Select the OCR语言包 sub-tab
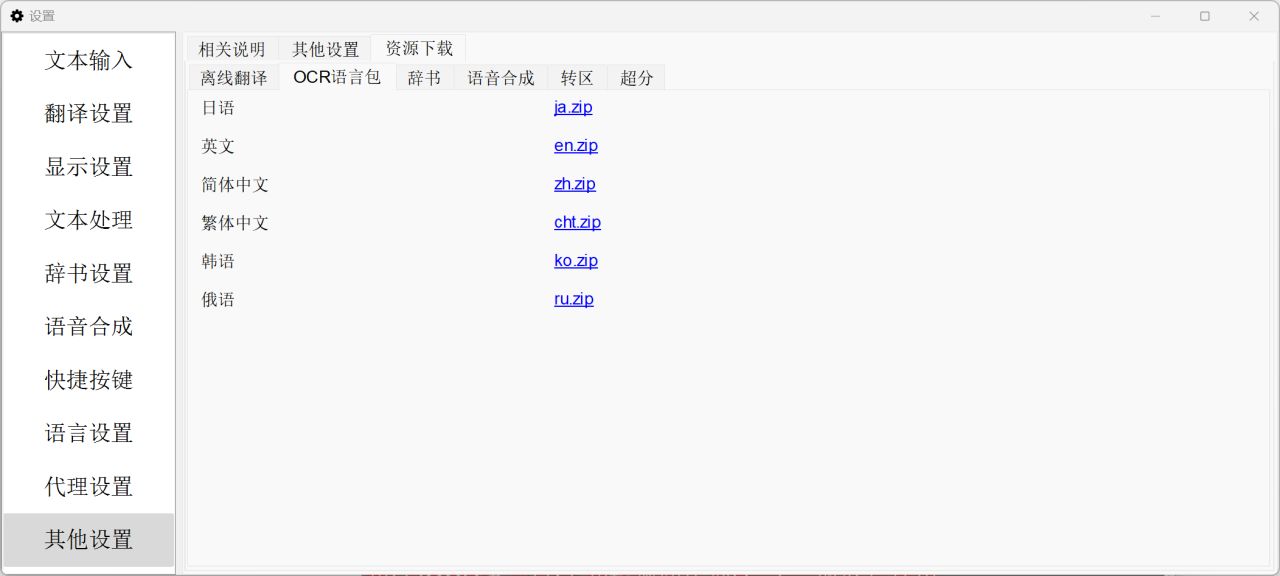The height and width of the screenshot is (576, 1280). (337, 77)
